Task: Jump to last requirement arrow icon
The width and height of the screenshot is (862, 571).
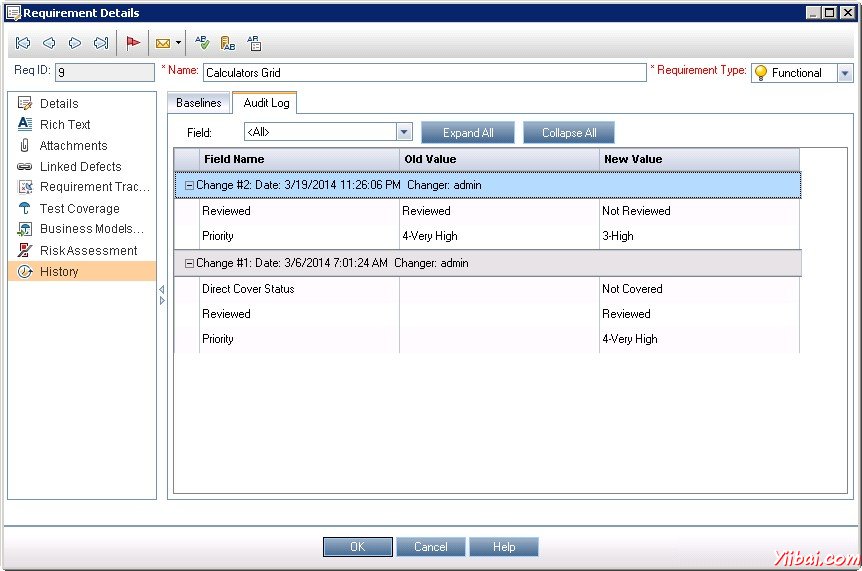Action: [101, 43]
